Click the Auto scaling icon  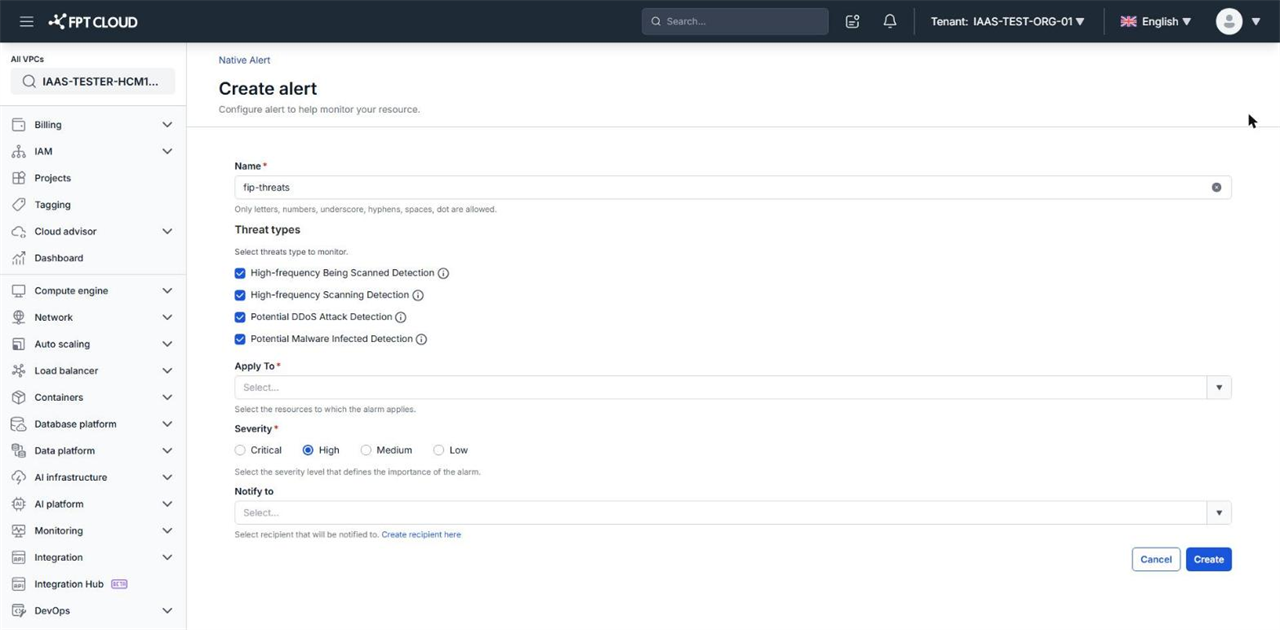coord(18,344)
